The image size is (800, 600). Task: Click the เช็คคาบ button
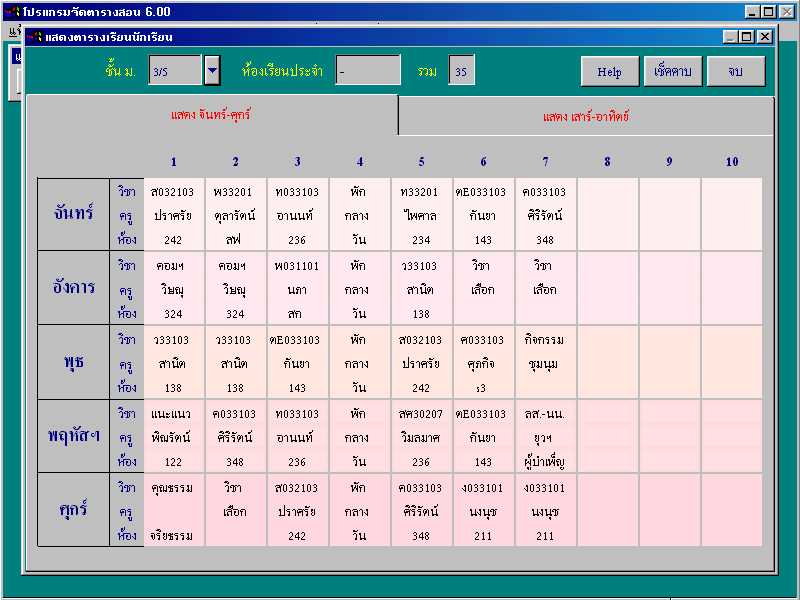(672, 71)
